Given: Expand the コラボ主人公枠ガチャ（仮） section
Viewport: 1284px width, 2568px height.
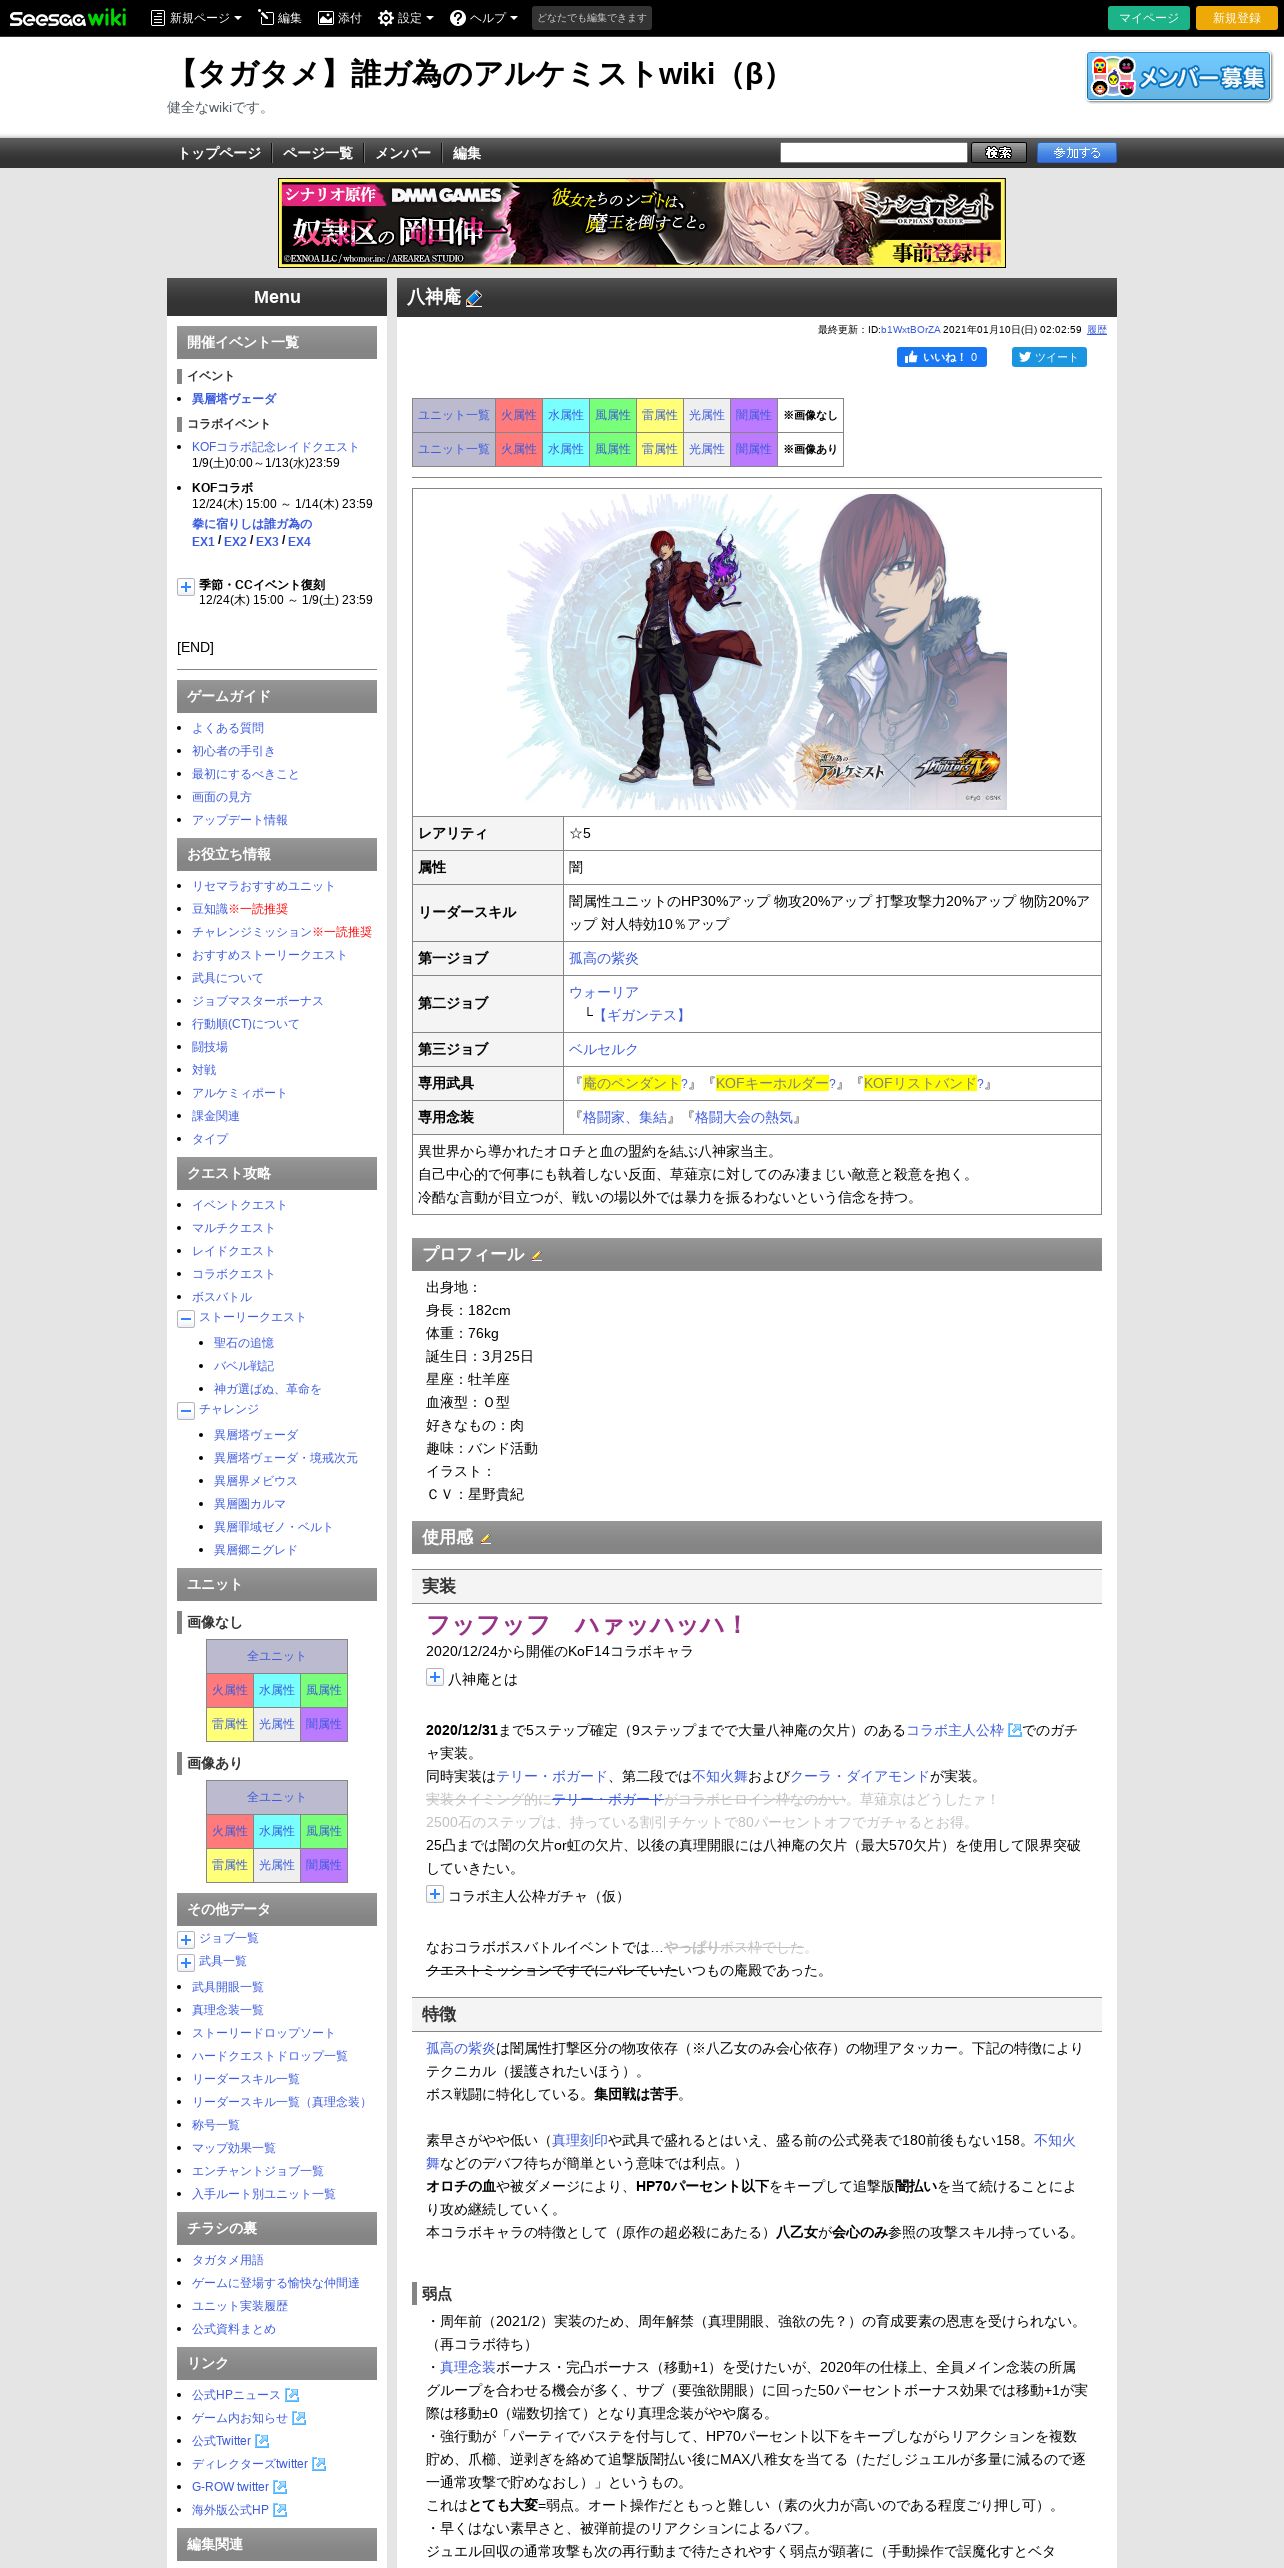Looking at the screenshot, I should tap(435, 1894).
